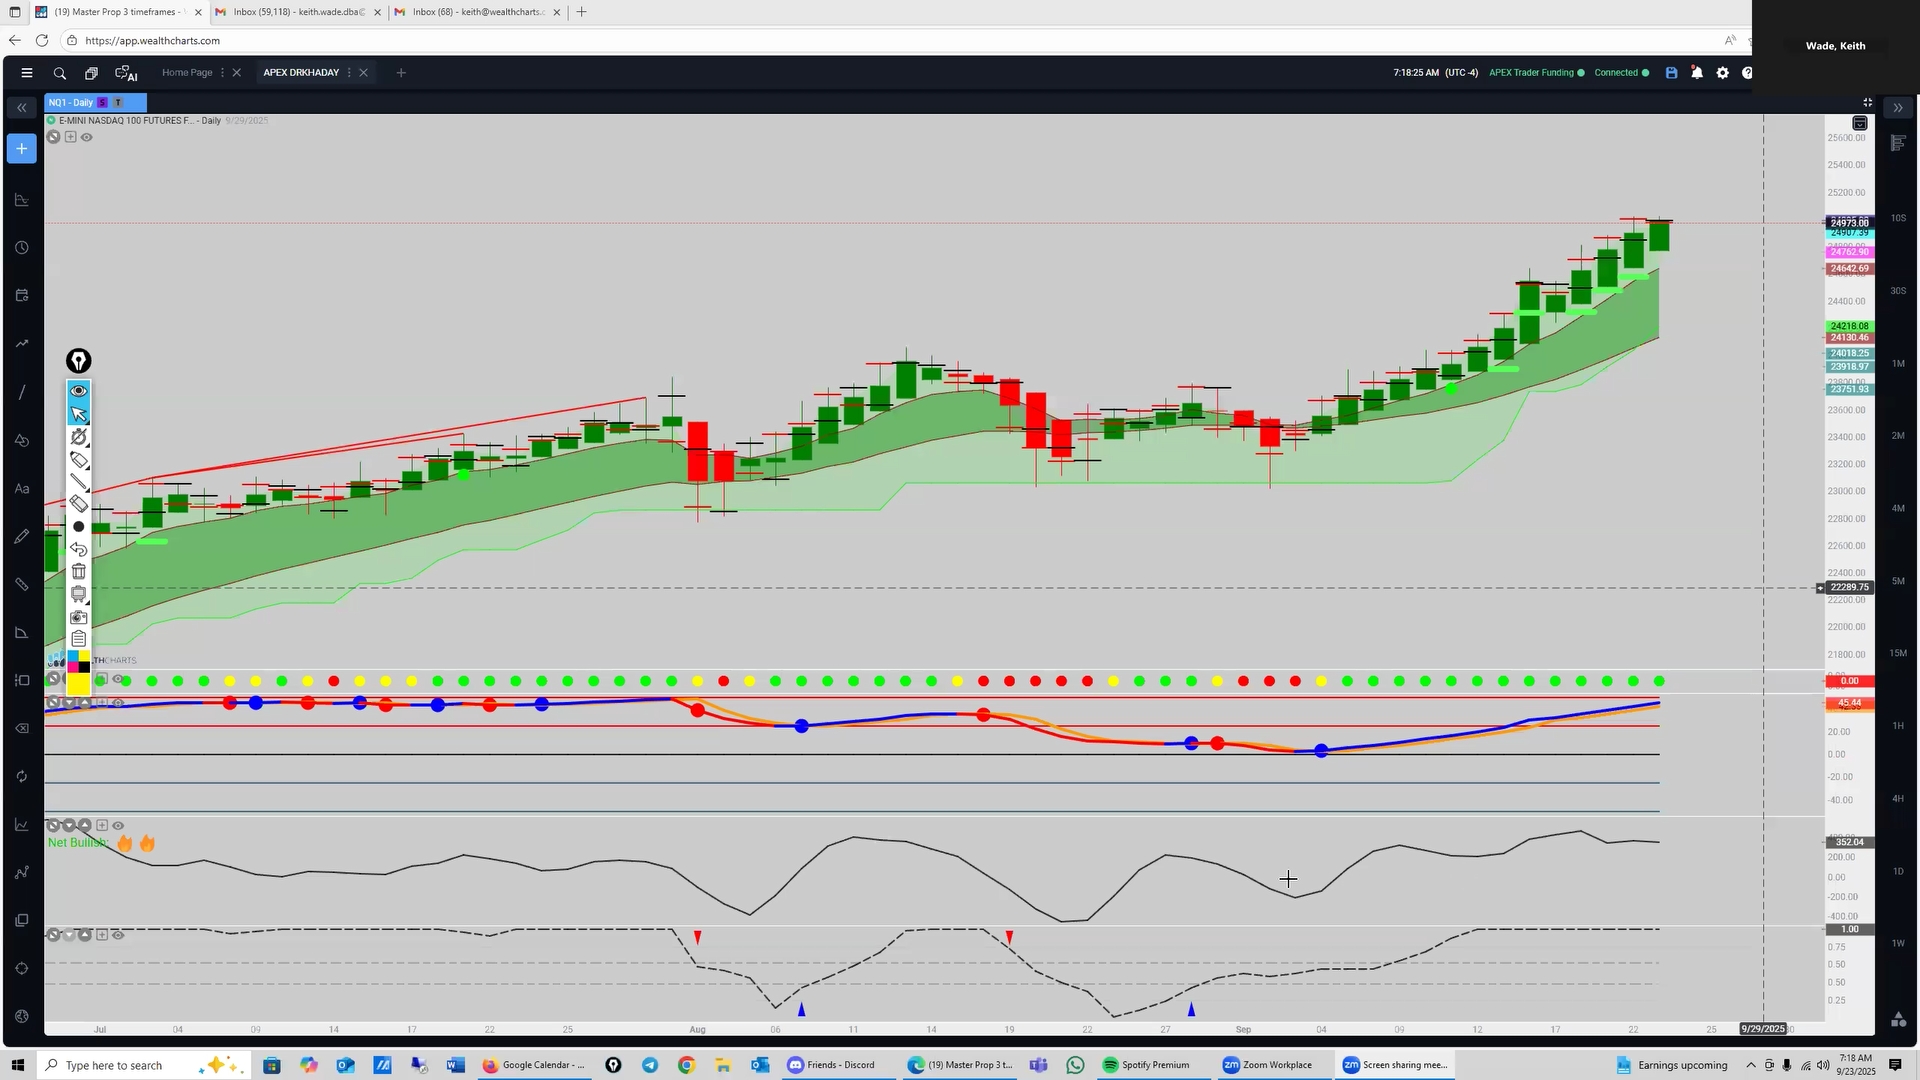The width and height of the screenshot is (1920, 1080).
Task: Open the AI chat assistant
Action: pos(126,73)
